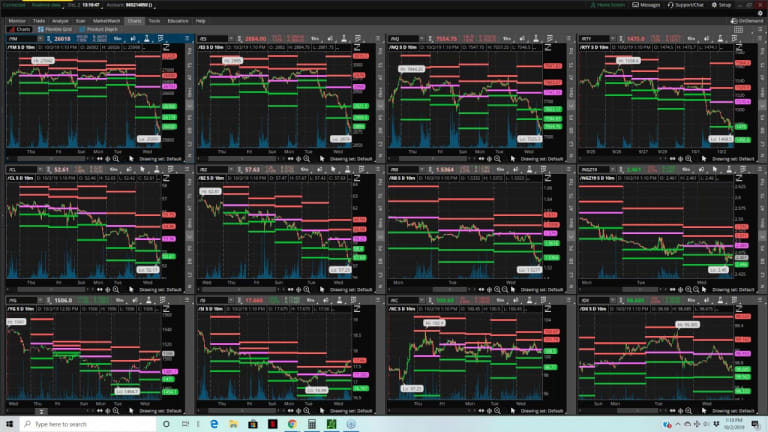Open the /ES chart timeframe selector
The width and height of the screenshot is (768, 432).
point(315,39)
